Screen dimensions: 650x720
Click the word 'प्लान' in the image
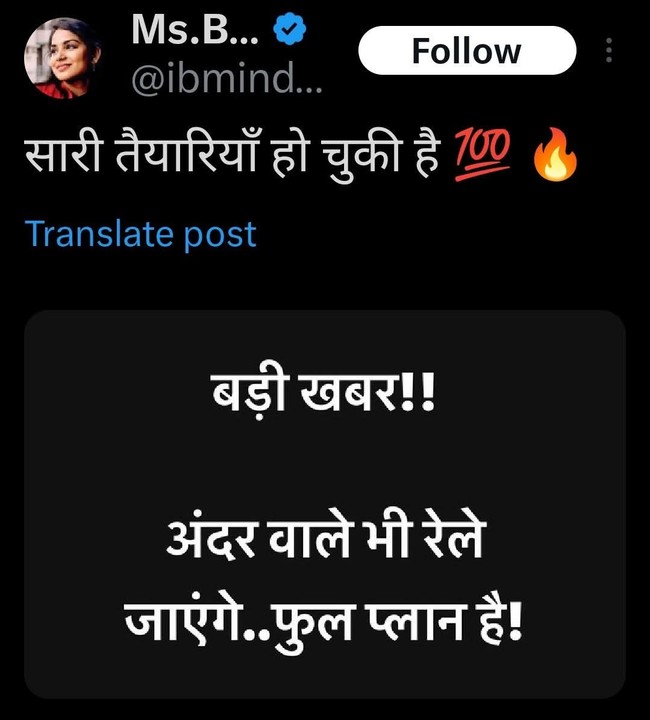(417, 622)
